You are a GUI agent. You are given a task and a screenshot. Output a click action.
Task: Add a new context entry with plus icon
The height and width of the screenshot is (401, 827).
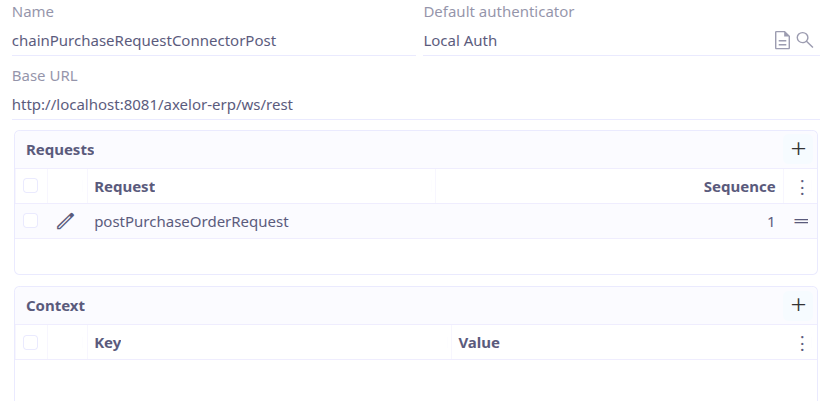(x=798, y=305)
